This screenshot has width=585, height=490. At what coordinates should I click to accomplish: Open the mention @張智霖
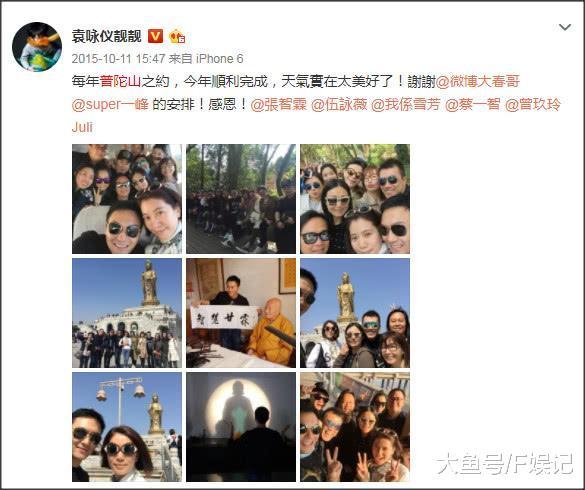point(278,104)
